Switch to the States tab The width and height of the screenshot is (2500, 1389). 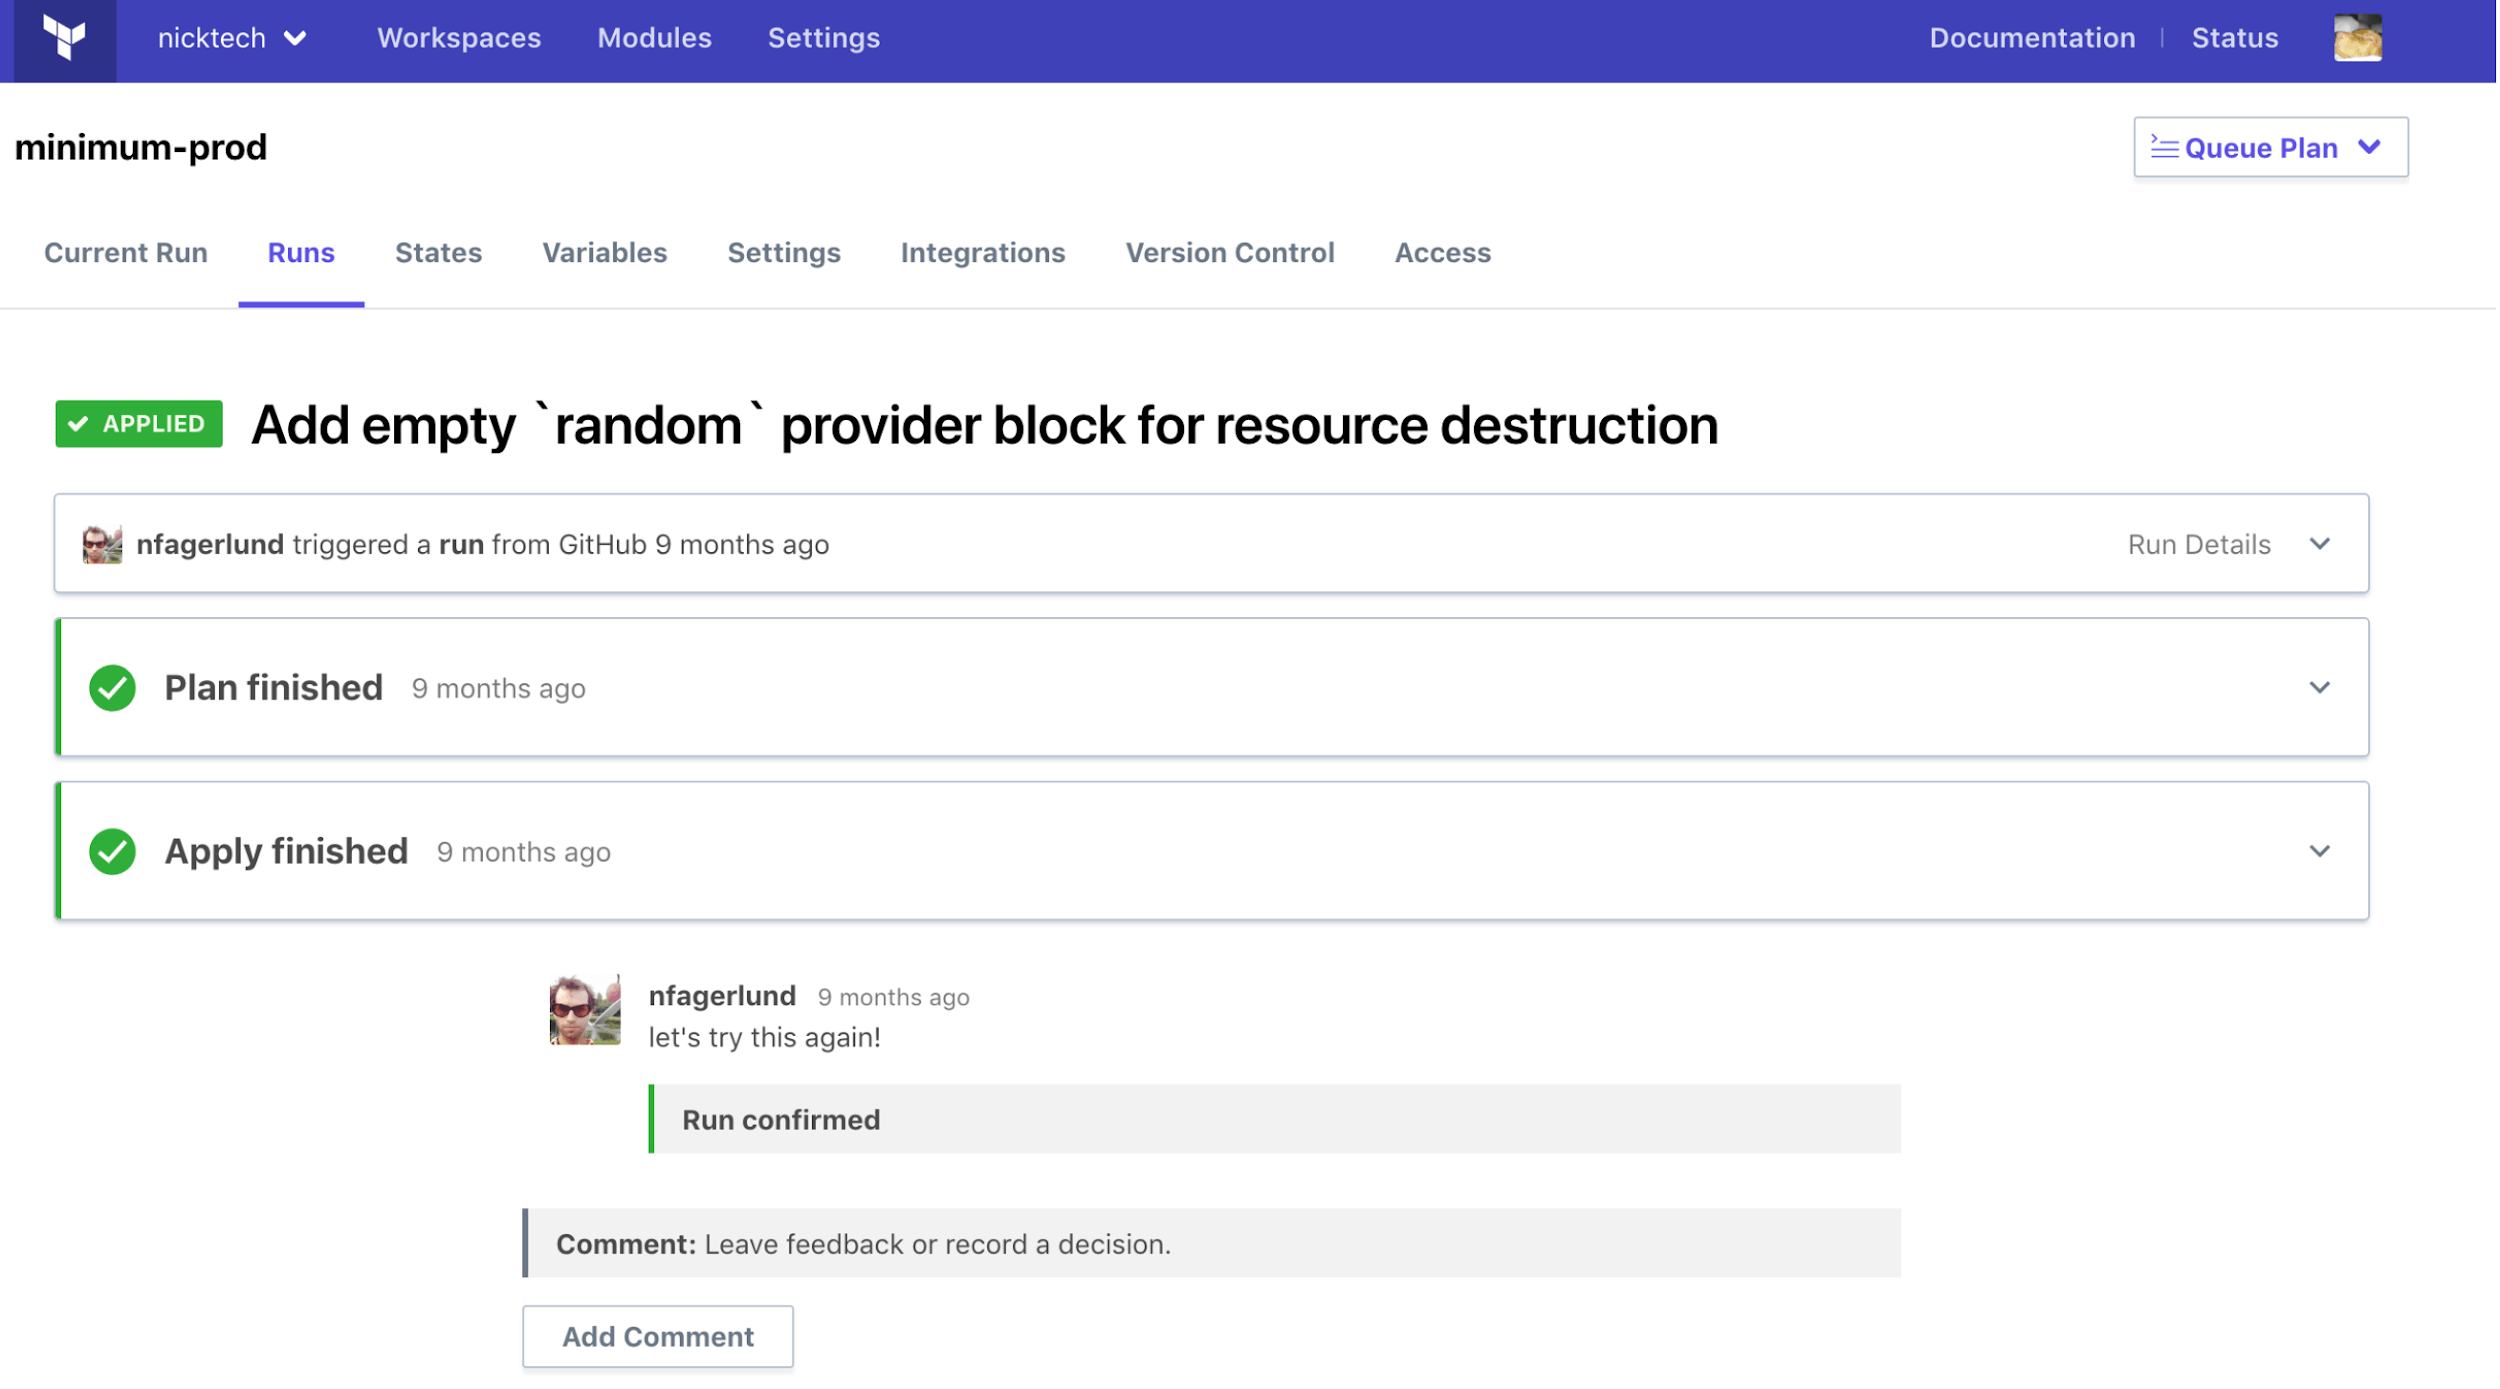pos(438,253)
